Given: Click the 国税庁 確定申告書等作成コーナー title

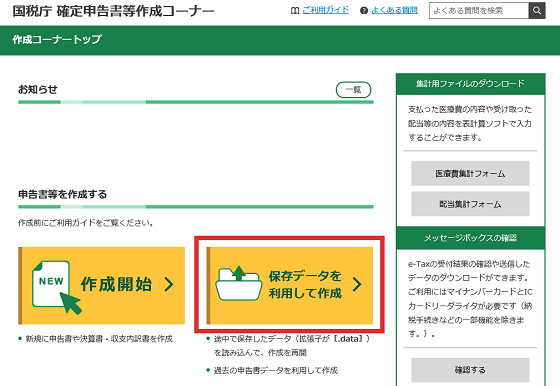Looking at the screenshot, I should 114,11.
